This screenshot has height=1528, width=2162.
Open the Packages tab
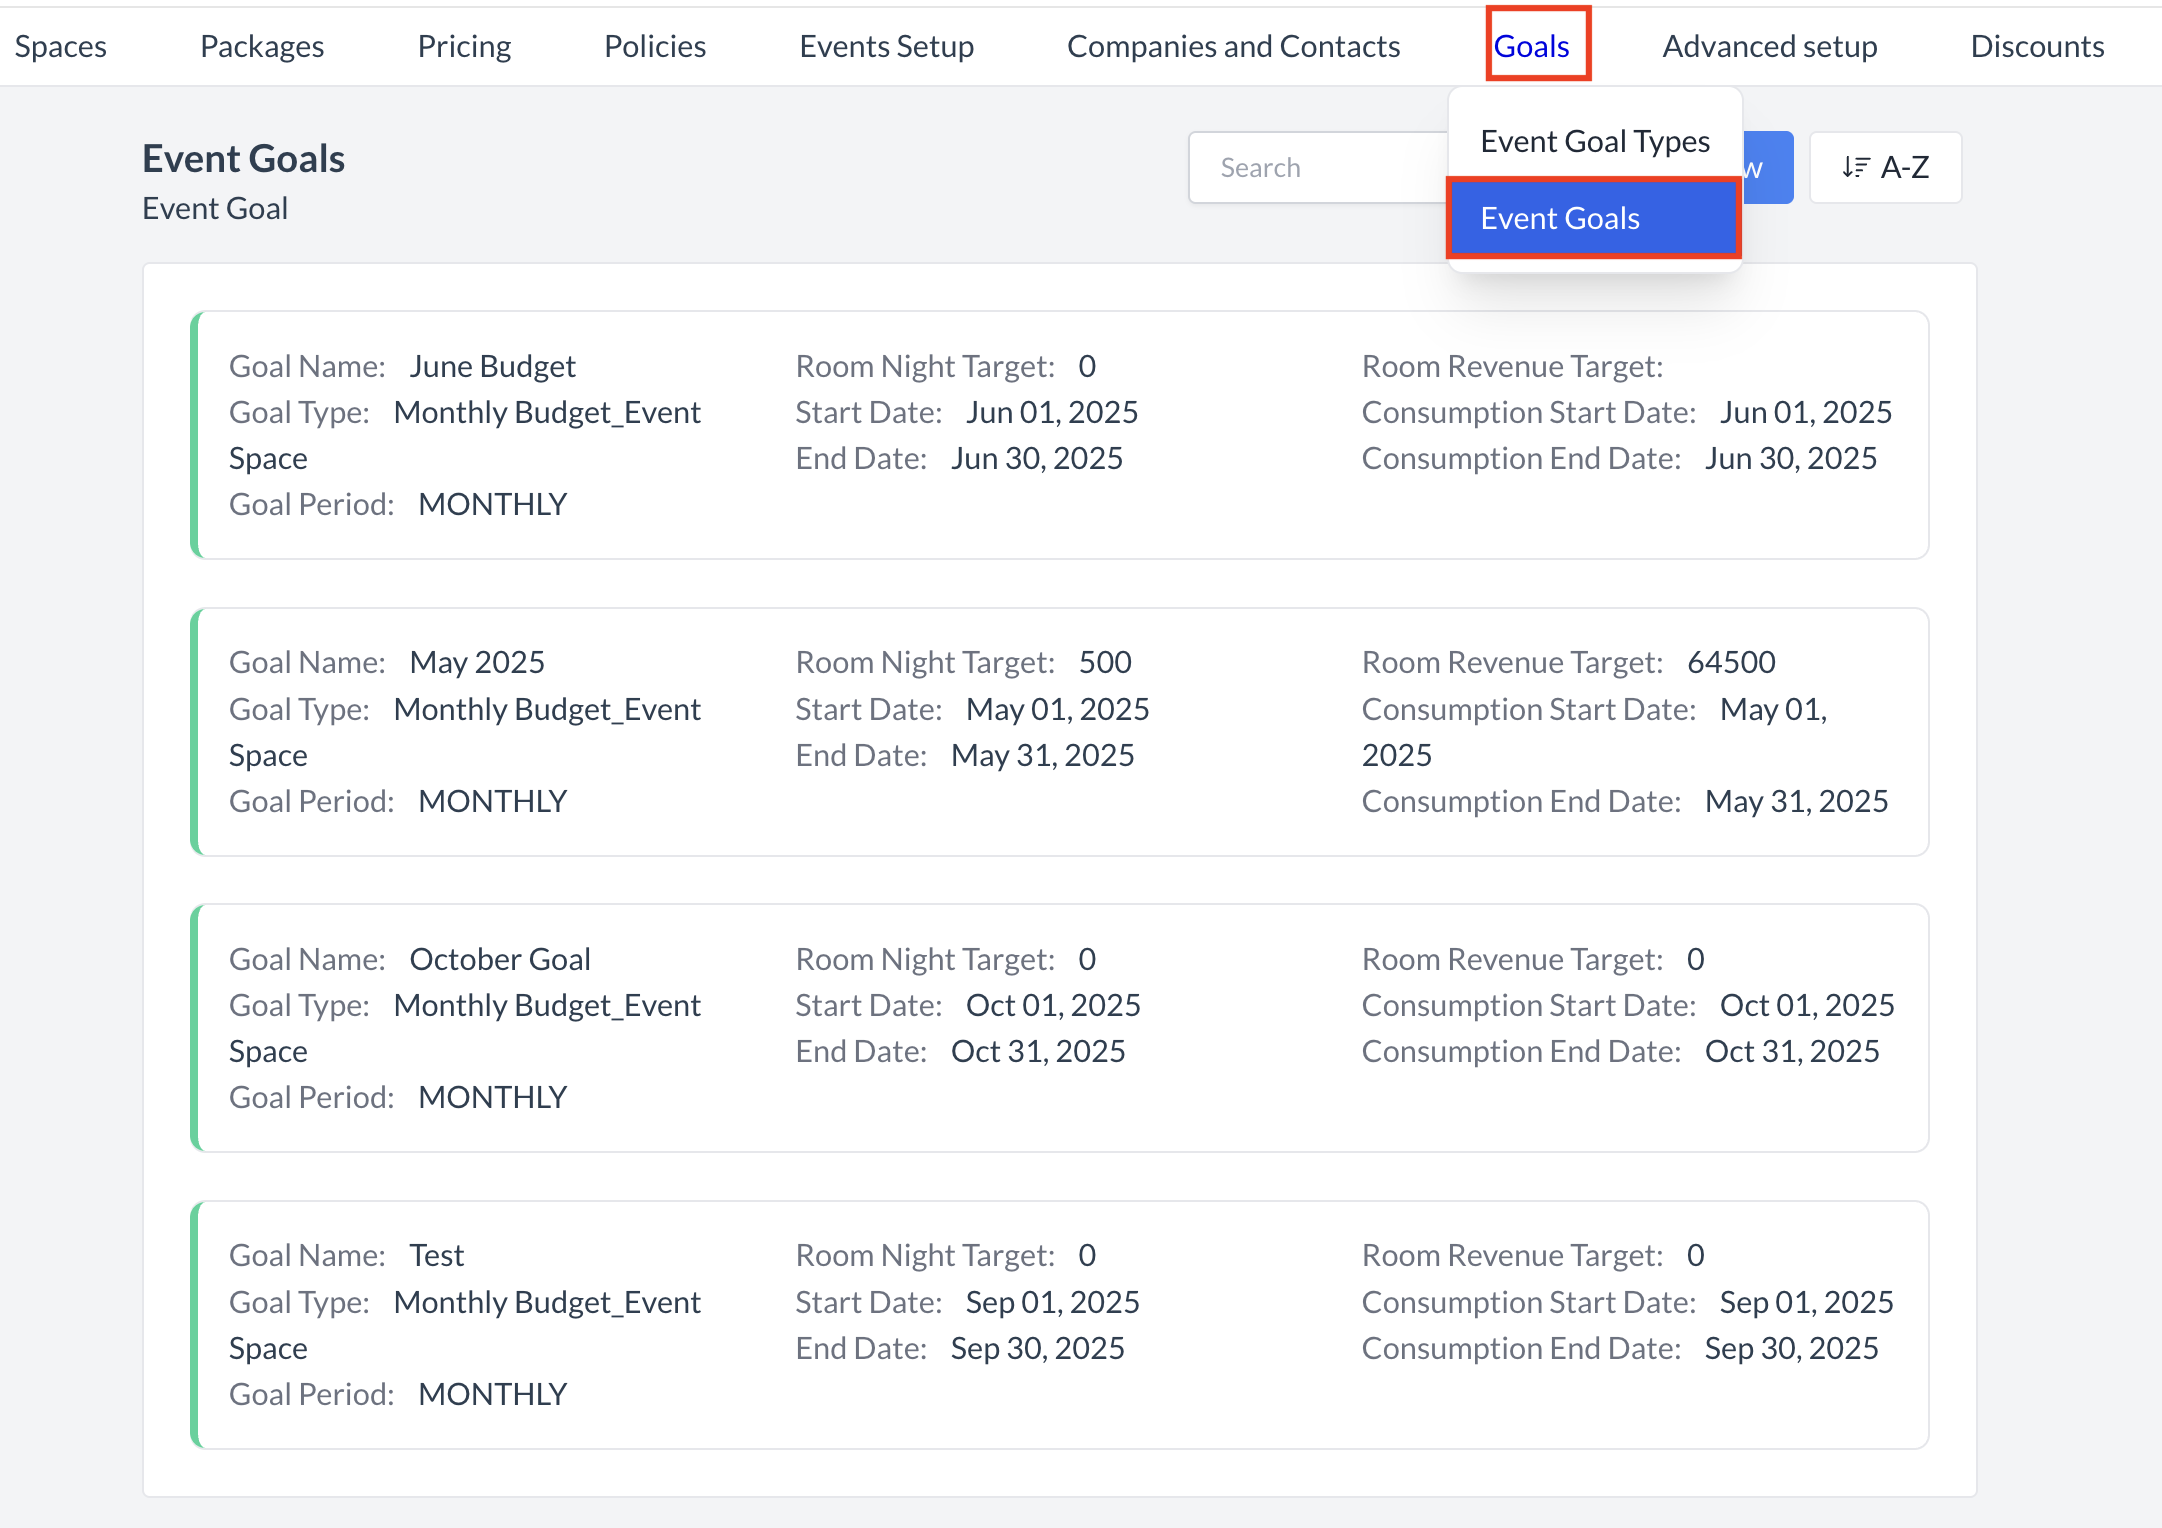point(262,46)
